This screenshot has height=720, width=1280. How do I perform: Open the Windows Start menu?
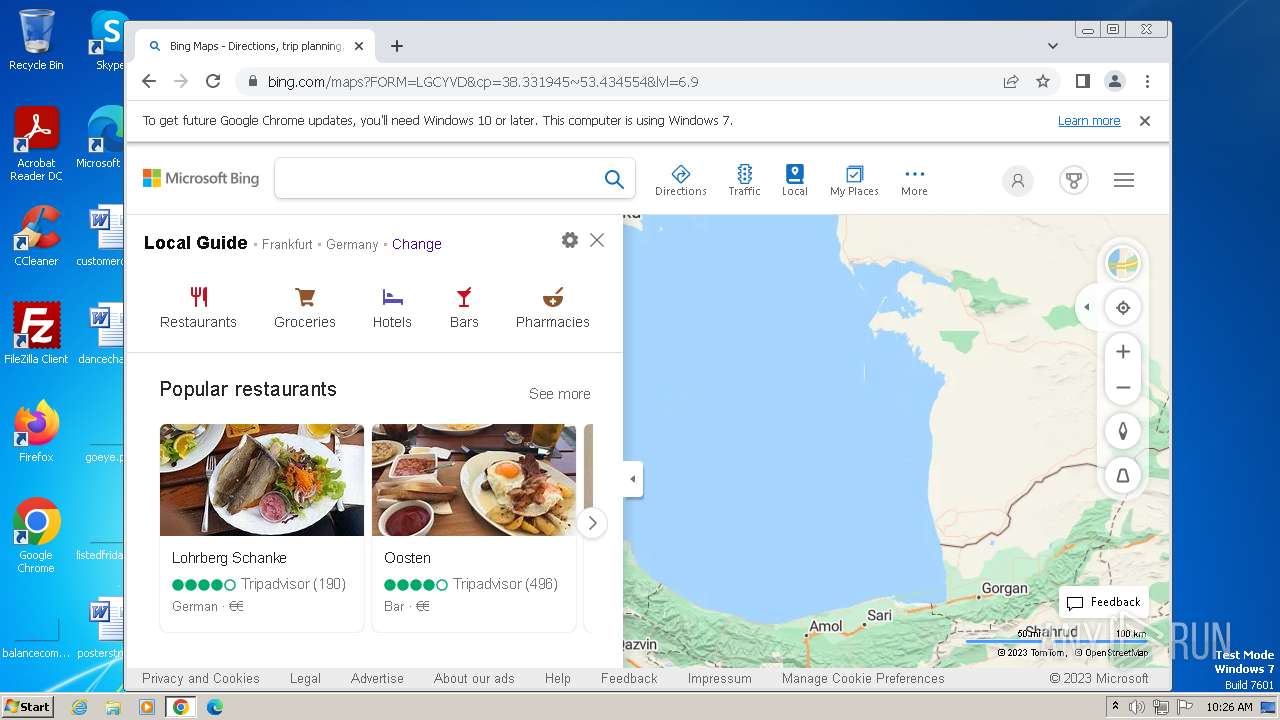27,707
